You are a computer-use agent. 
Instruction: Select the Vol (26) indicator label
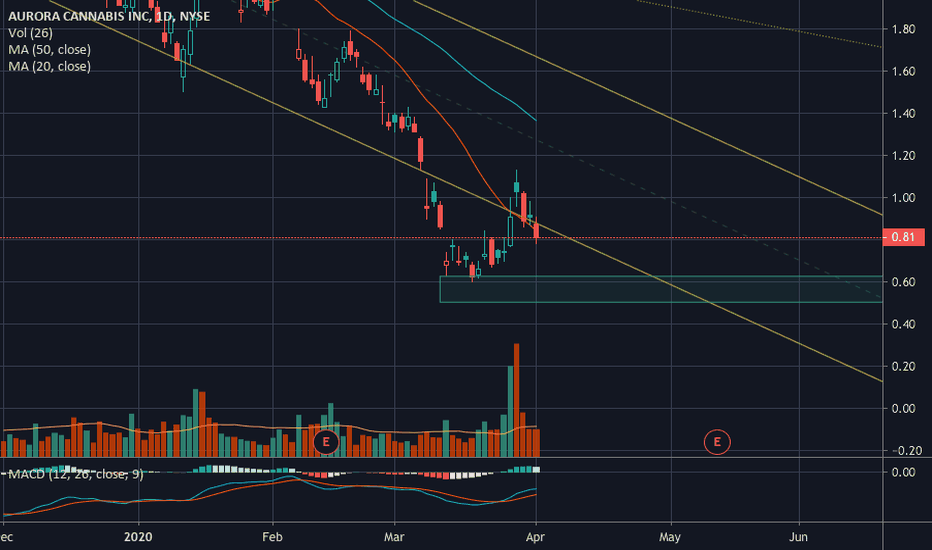tap(30, 33)
